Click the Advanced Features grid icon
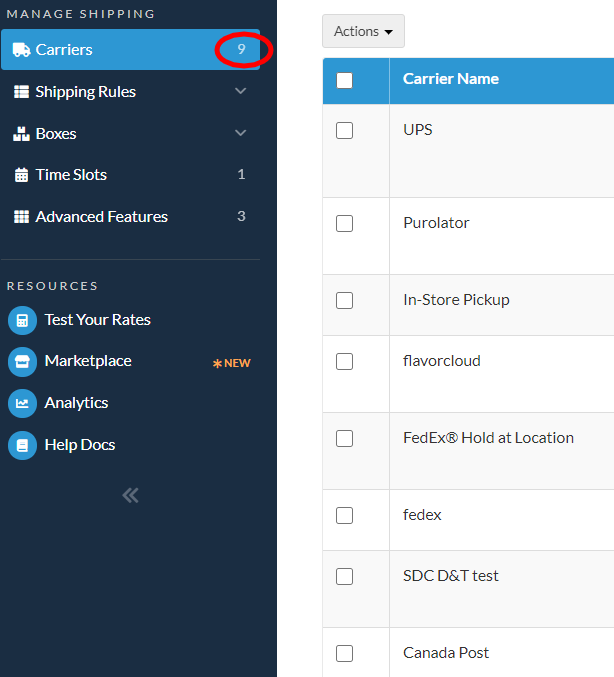The height and width of the screenshot is (677, 614). pos(21,217)
